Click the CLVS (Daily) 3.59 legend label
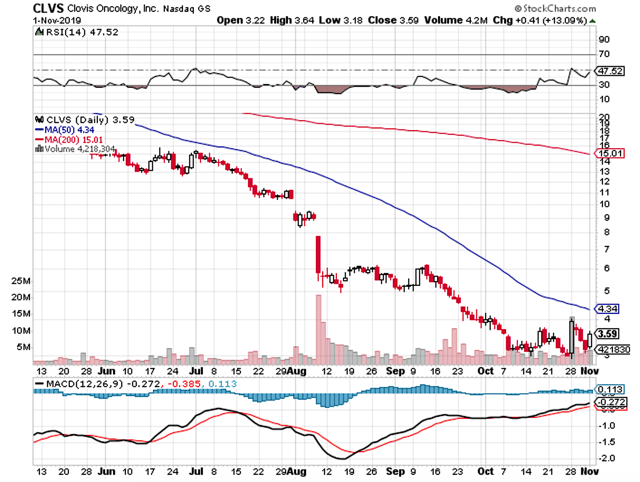Image resolution: width=640 pixels, height=482 pixels. pyautogui.click(x=90, y=120)
